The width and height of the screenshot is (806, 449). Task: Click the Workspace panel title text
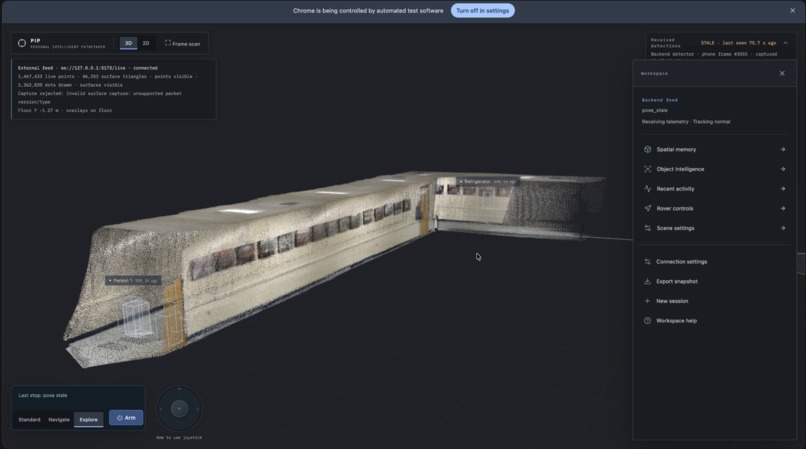tap(654, 74)
